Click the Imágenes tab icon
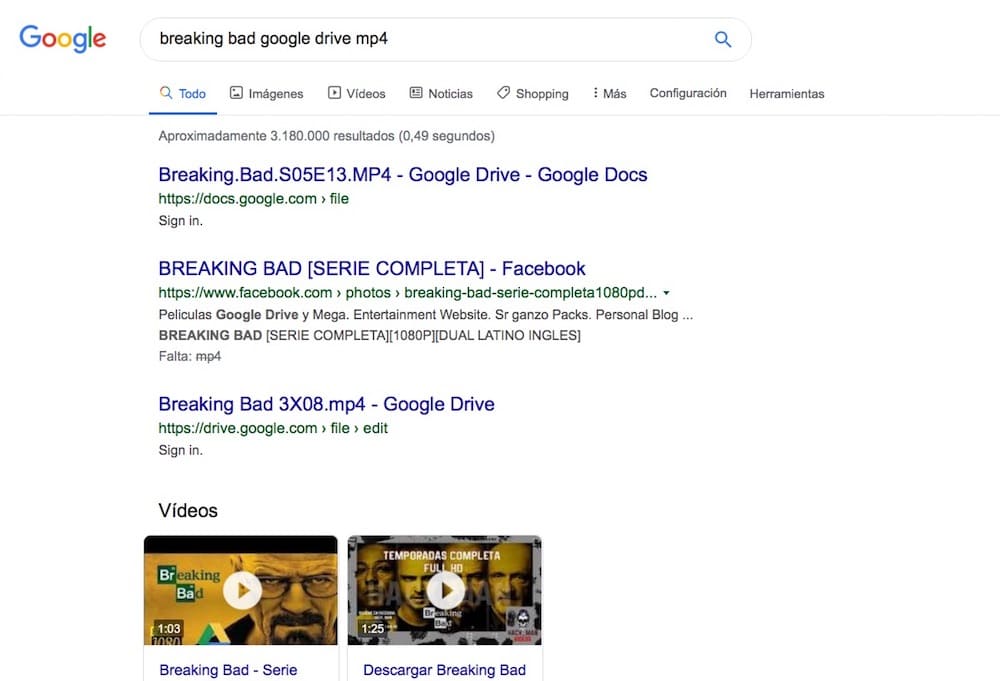The height and width of the screenshot is (681, 1000). tap(236, 93)
